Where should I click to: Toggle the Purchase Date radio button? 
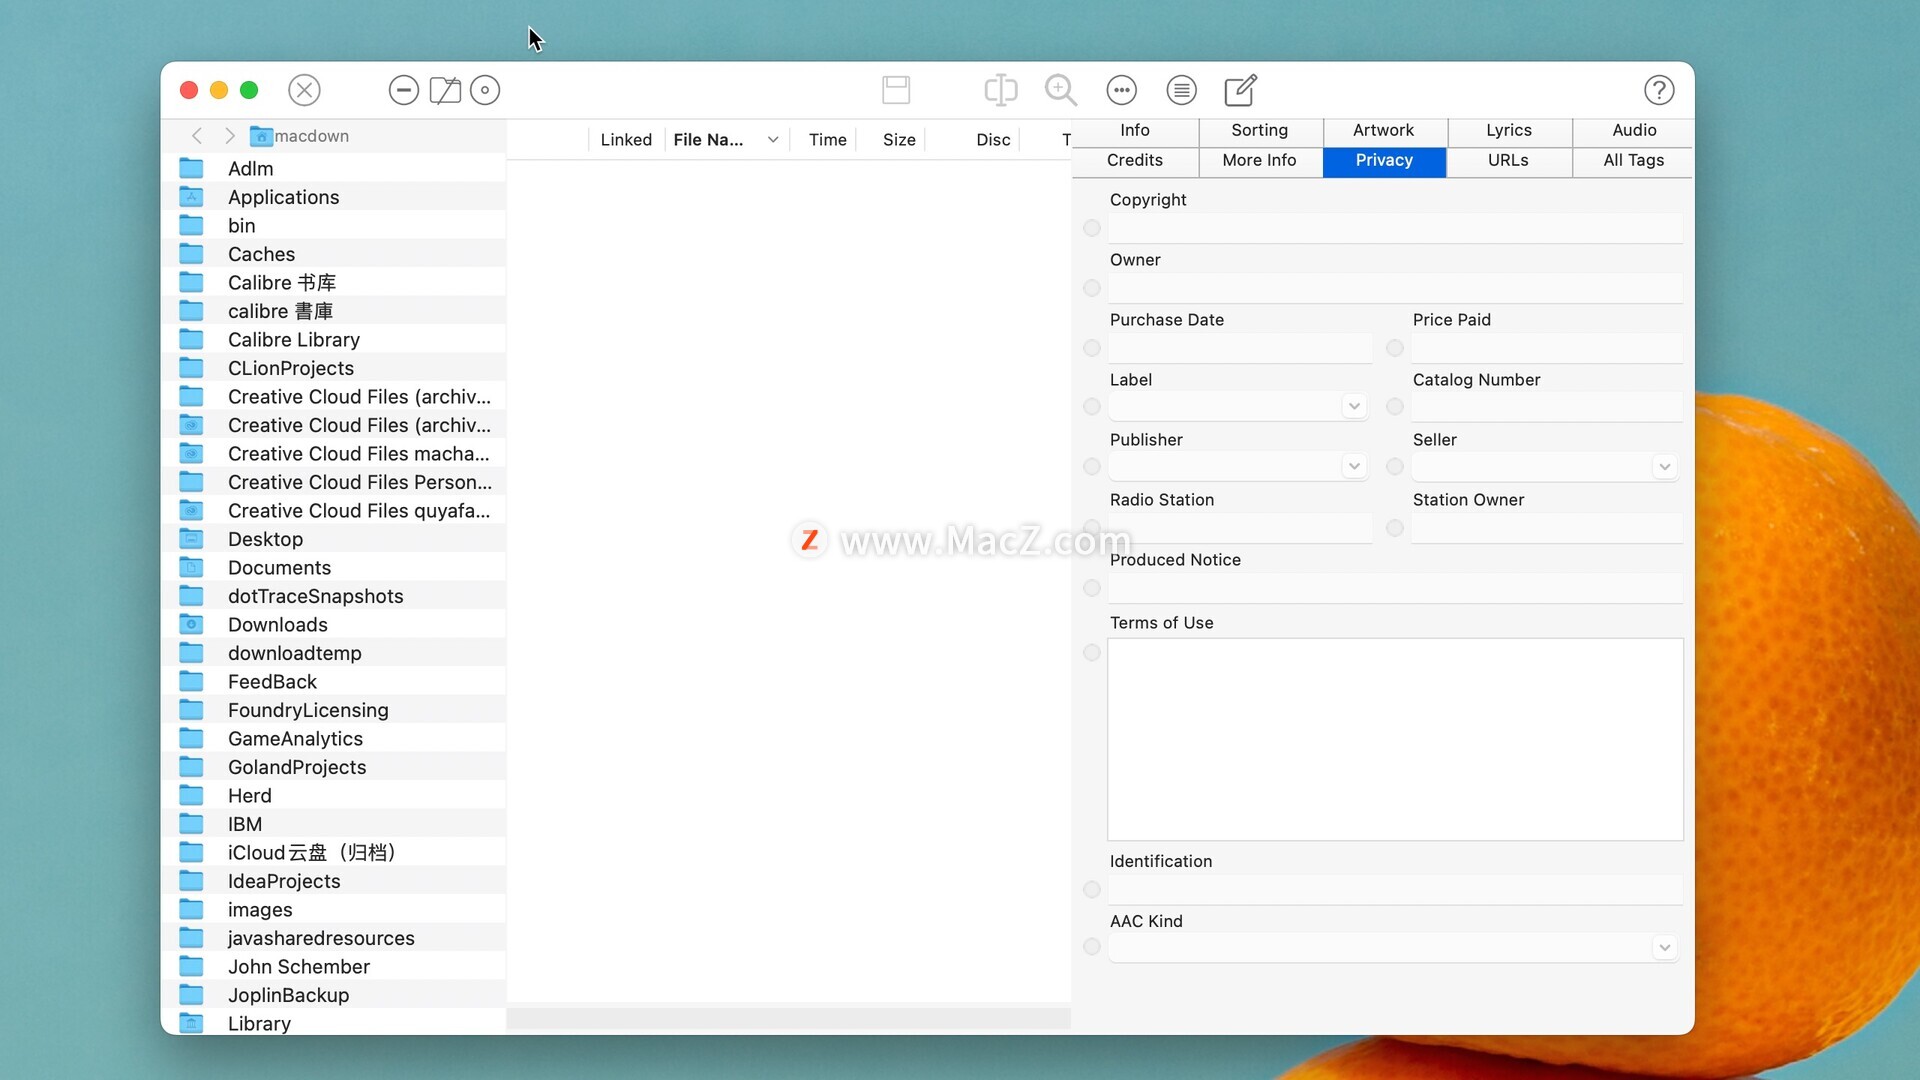click(x=1092, y=348)
